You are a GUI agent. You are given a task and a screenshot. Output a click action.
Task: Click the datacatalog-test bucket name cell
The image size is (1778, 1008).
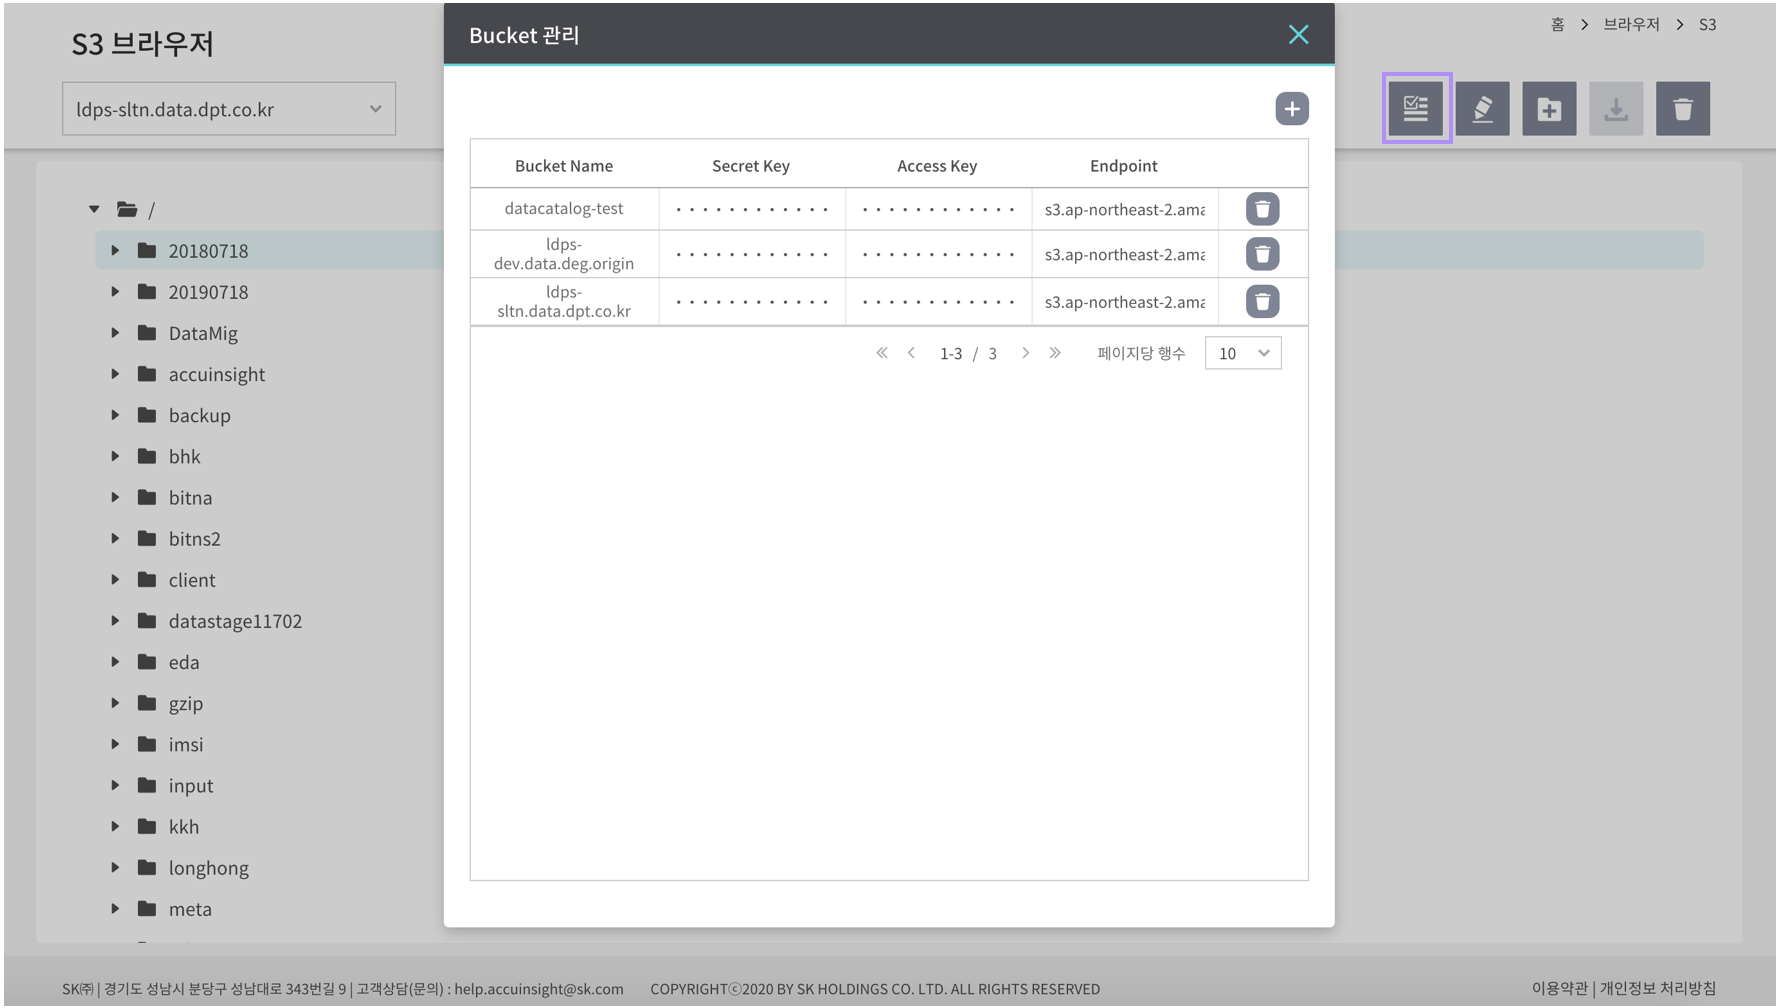(564, 209)
